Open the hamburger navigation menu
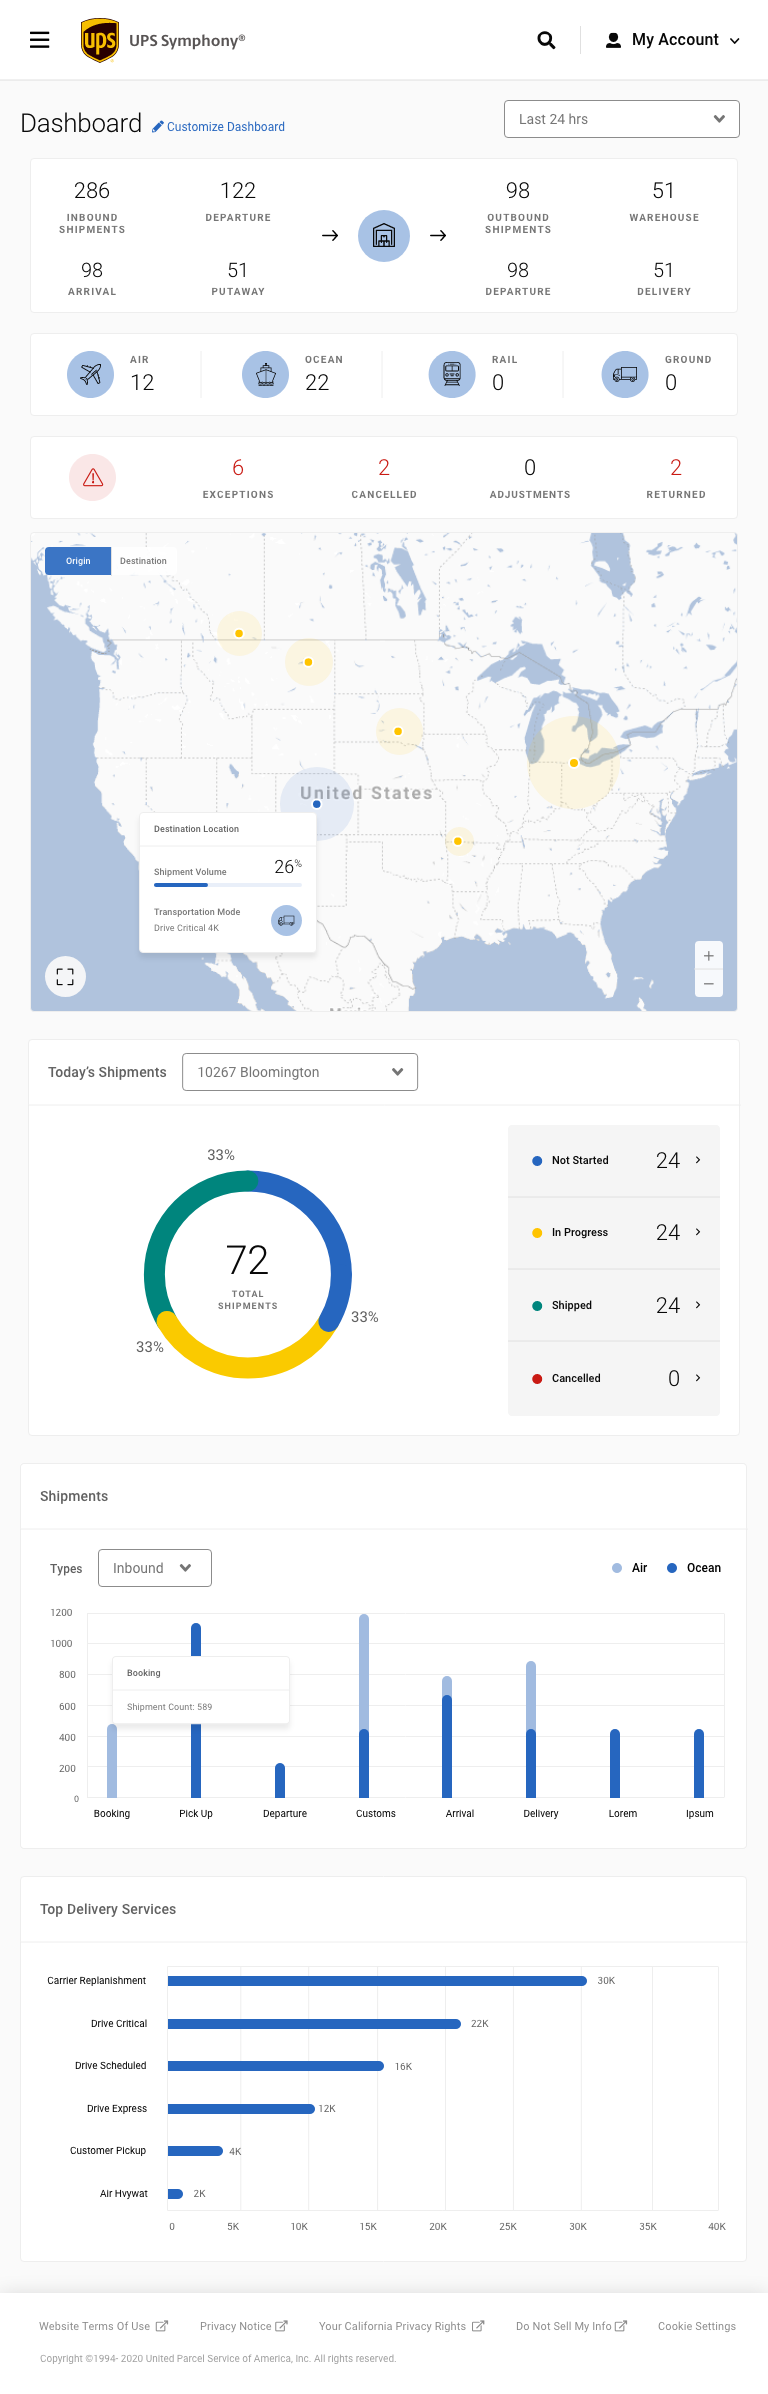The width and height of the screenshot is (768, 2394). pyautogui.click(x=40, y=40)
